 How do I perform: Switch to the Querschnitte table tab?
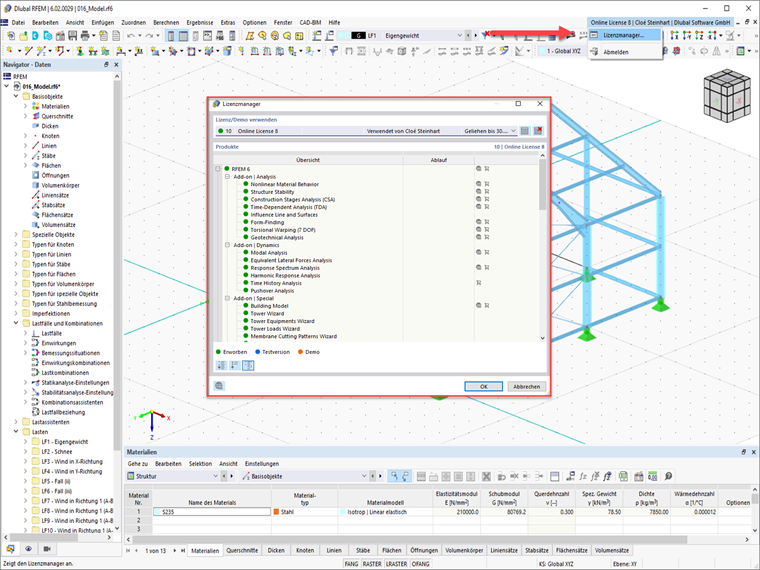pyautogui.click(x=242, y=550)
